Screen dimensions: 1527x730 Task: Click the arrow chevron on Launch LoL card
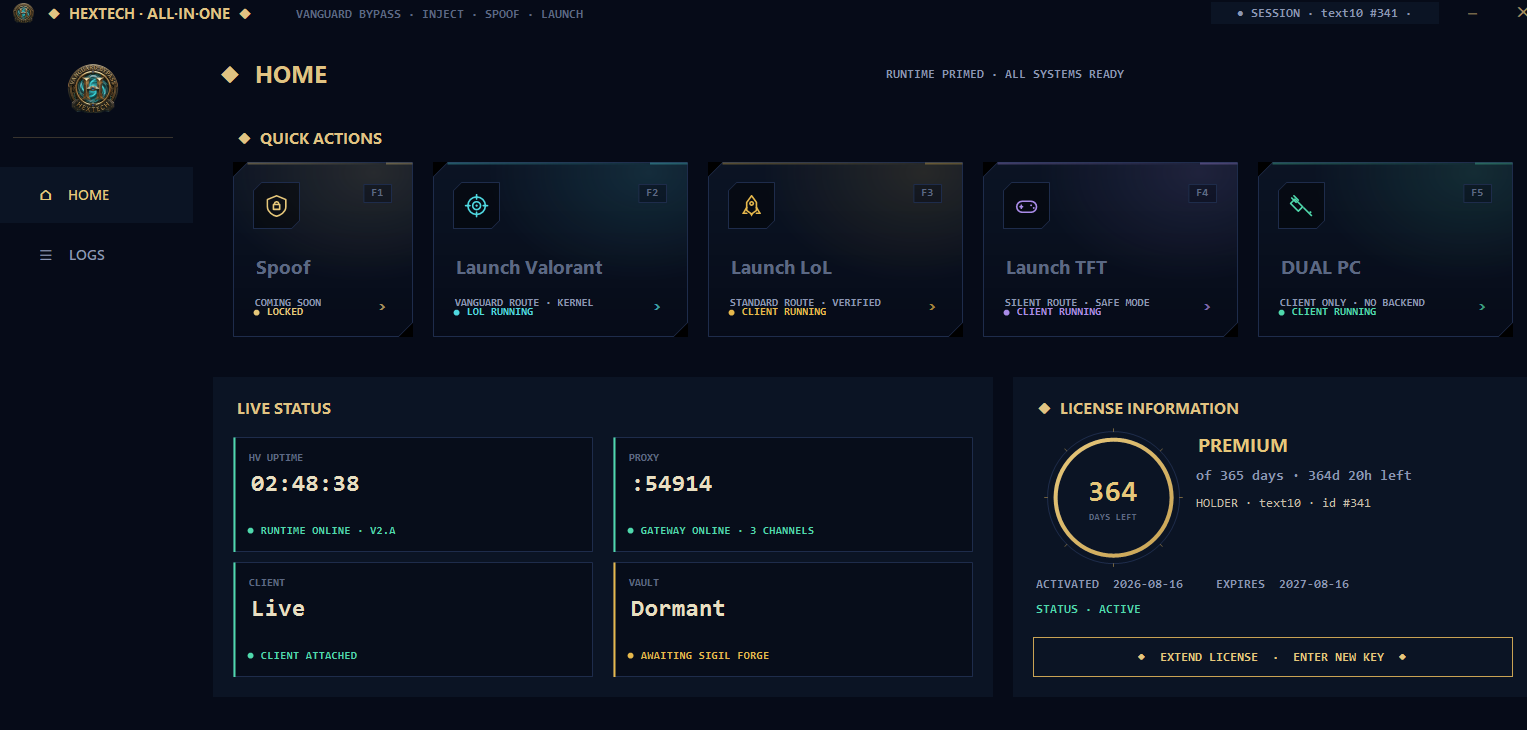pyautogui.click(x=932, y=307)
